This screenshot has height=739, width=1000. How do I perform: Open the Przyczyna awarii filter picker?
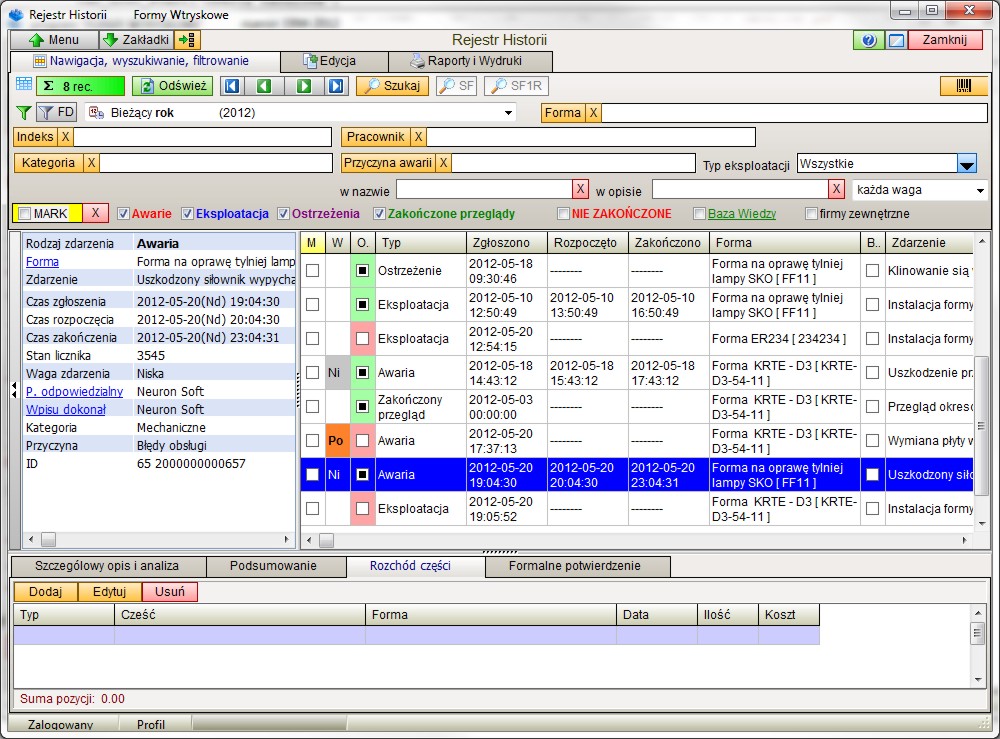click(388, 163)
